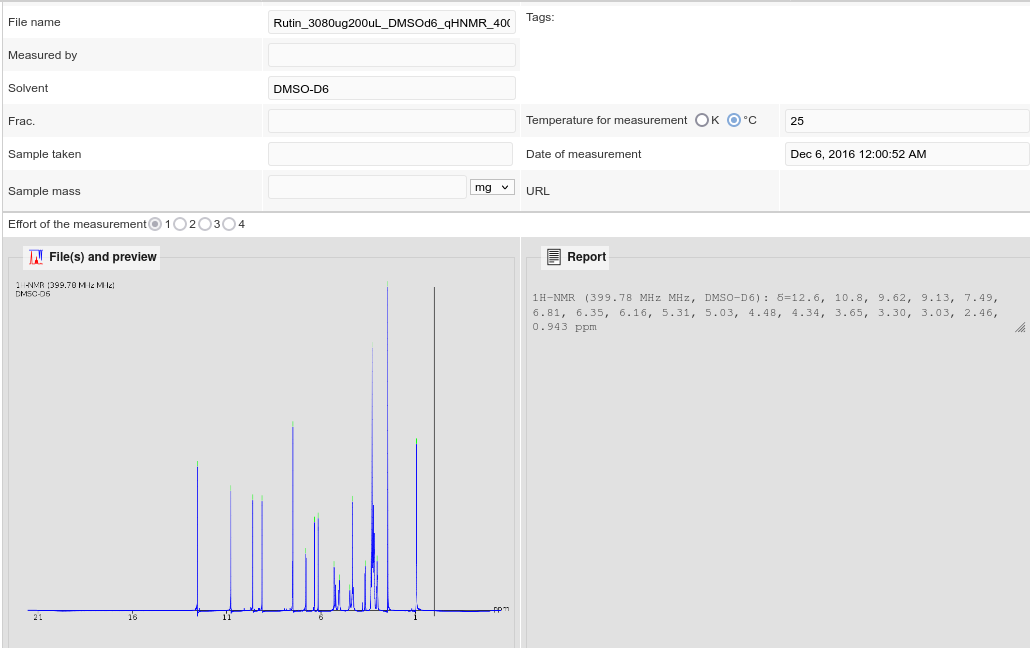
Task: Grab the resize handle of Report text area
Action: click(1020, 327)
